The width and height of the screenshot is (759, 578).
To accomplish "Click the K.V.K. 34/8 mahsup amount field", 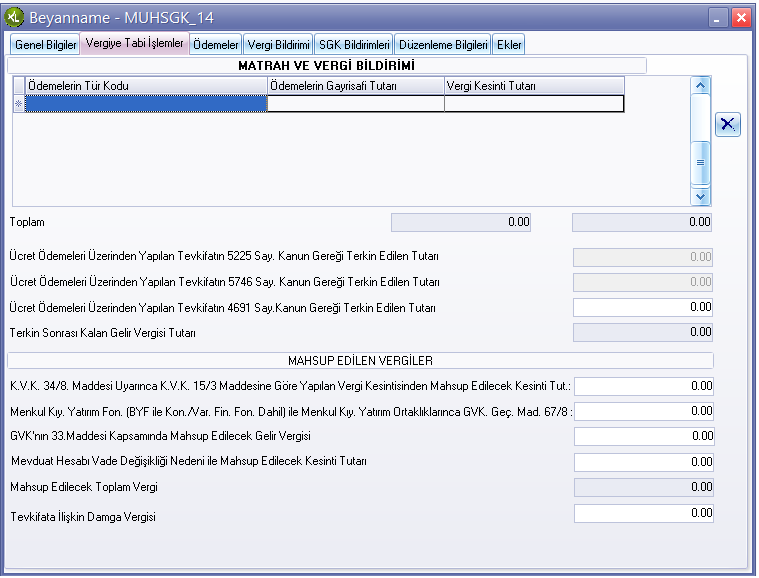I will coord(643,386).
